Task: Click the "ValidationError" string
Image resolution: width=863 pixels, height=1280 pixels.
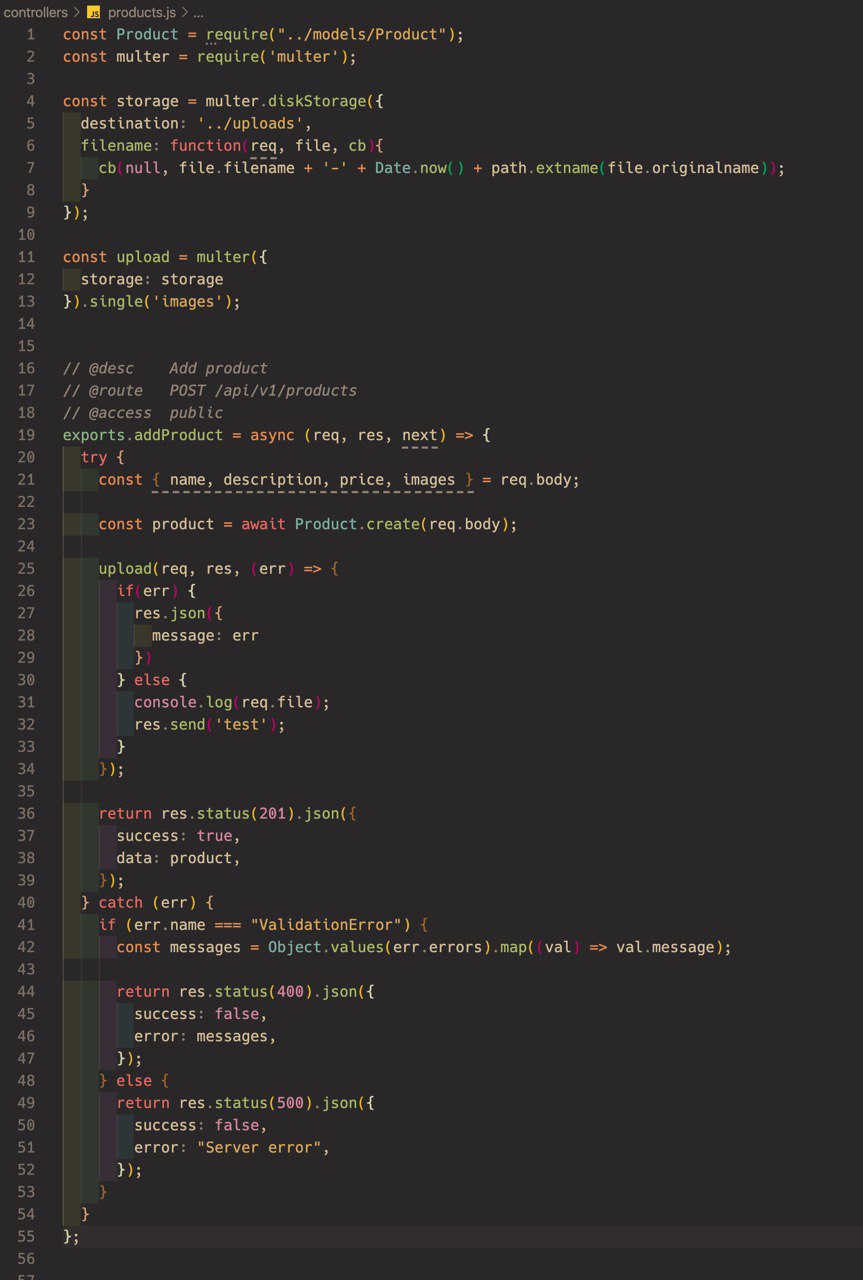Action: click(x=326, y=924)
